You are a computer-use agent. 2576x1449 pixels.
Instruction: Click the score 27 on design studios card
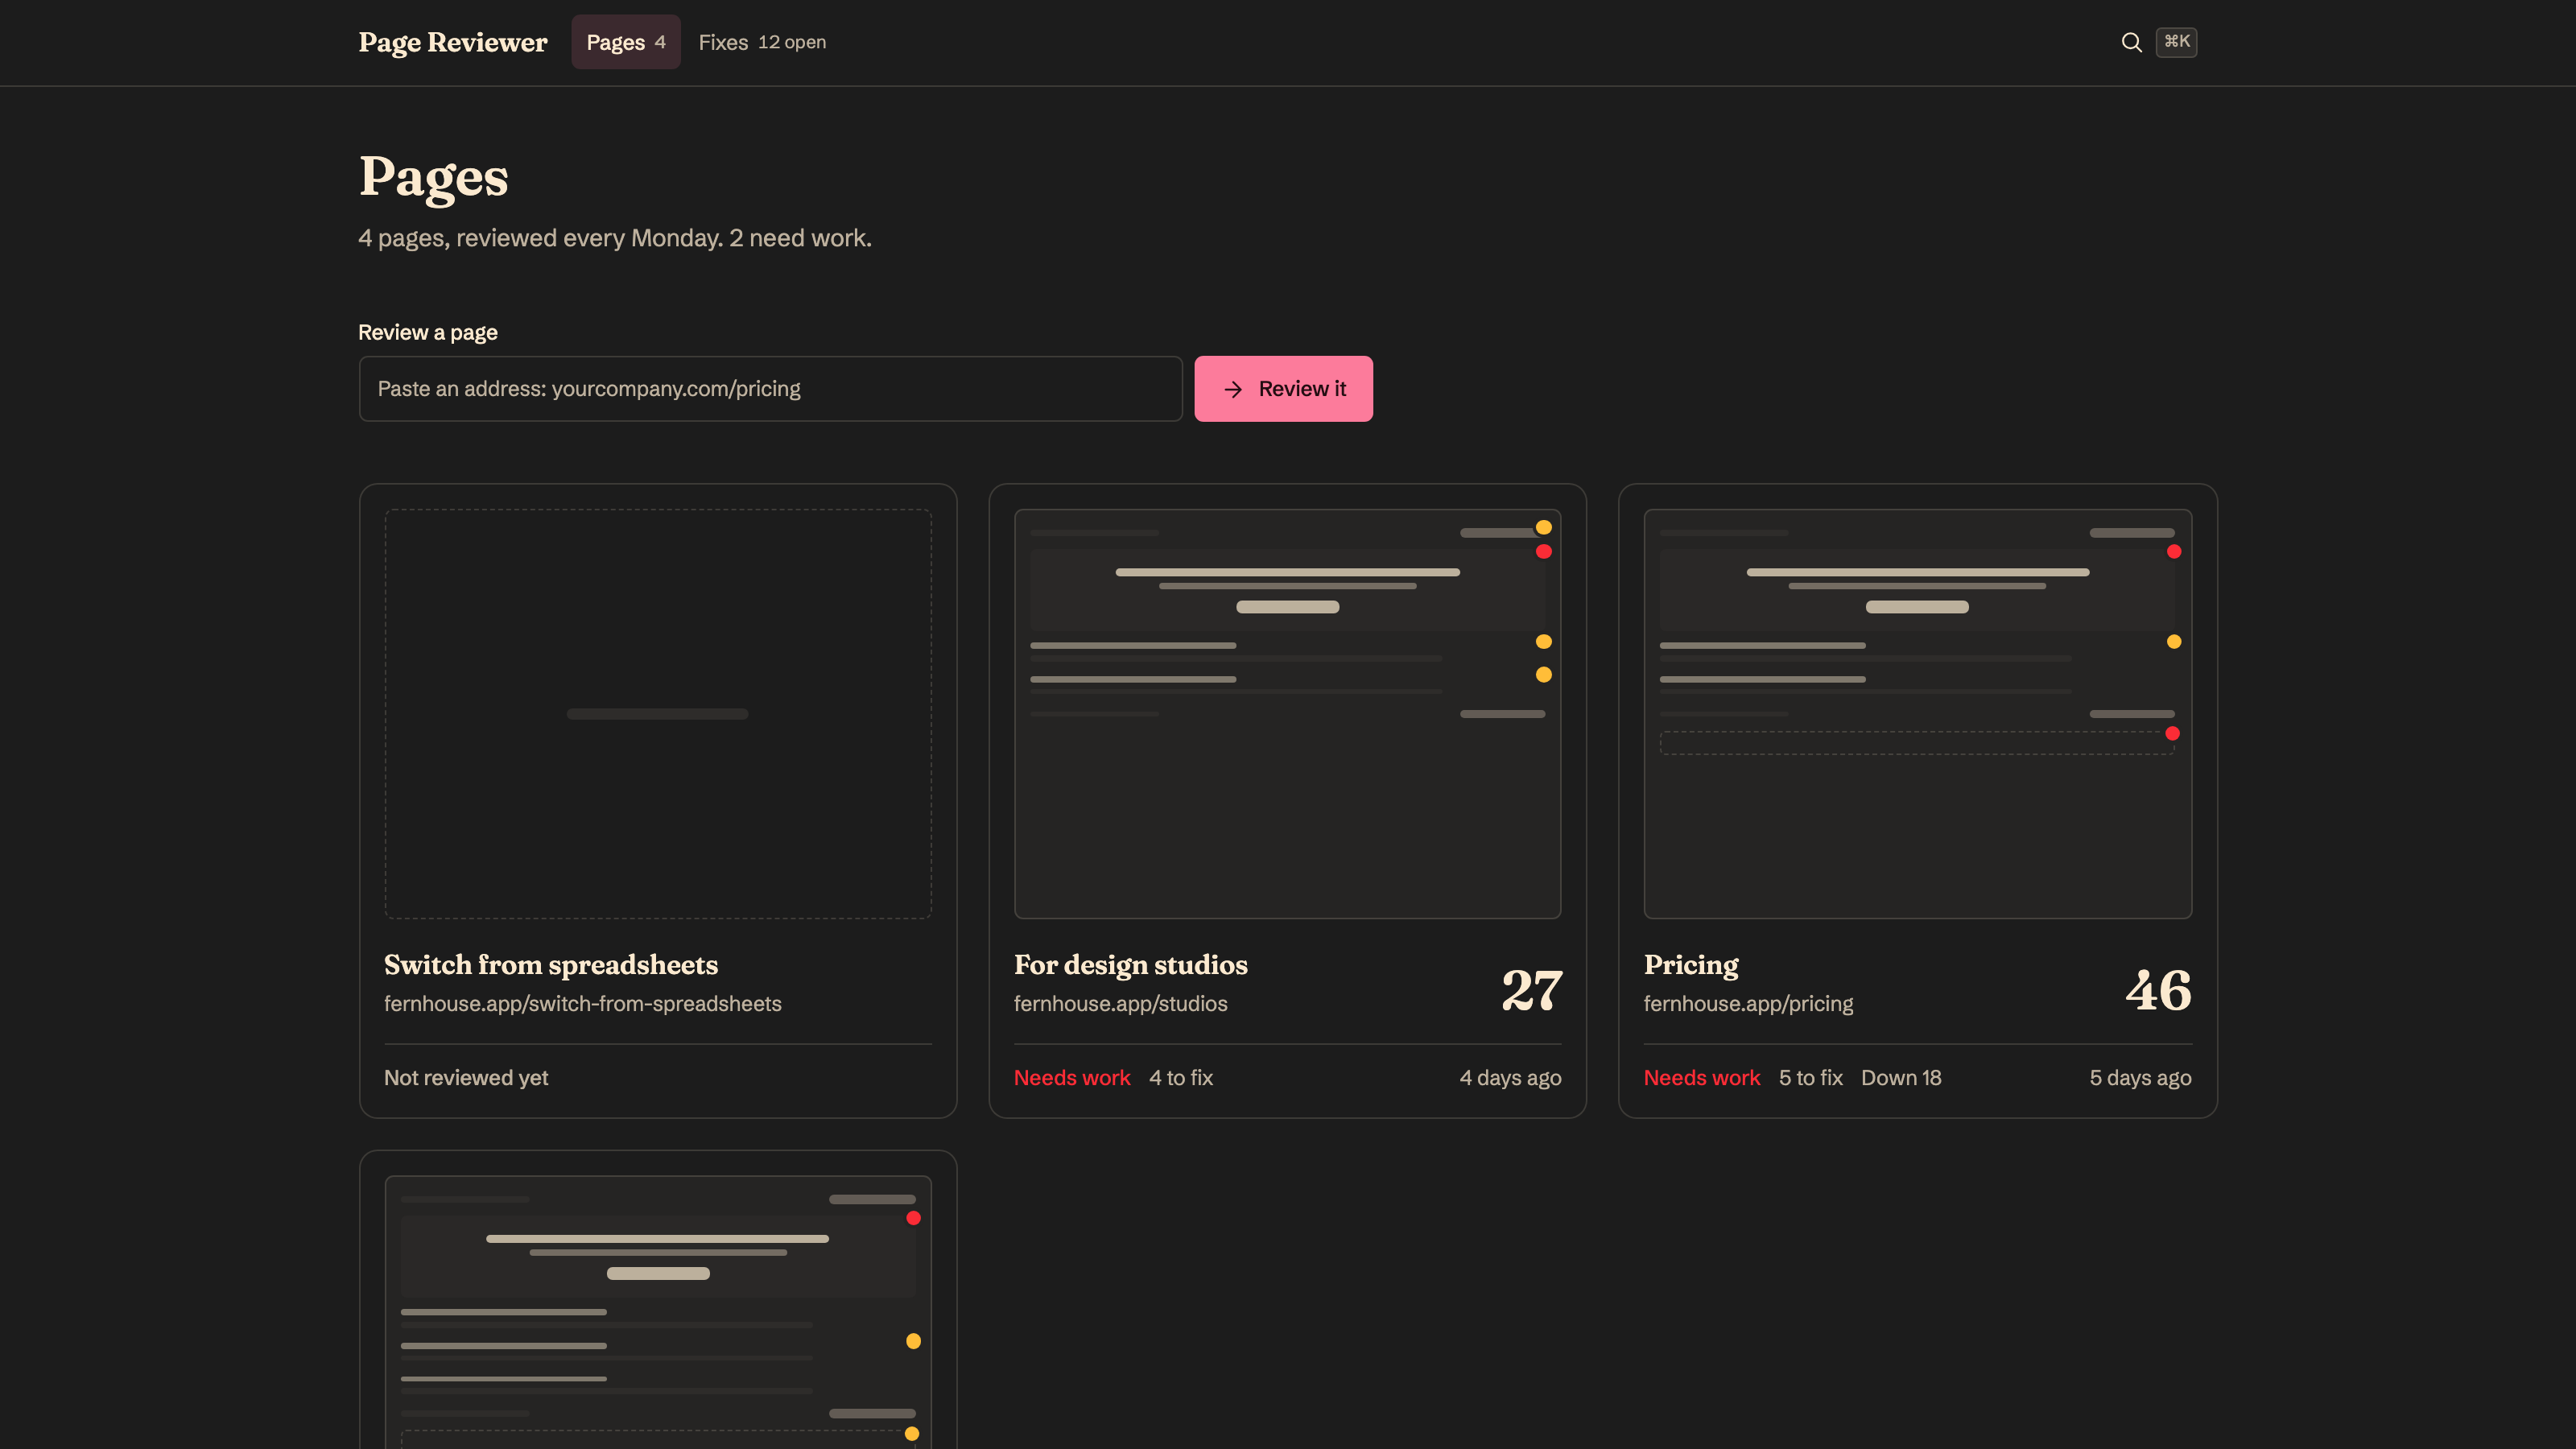tap(1531, 990)
